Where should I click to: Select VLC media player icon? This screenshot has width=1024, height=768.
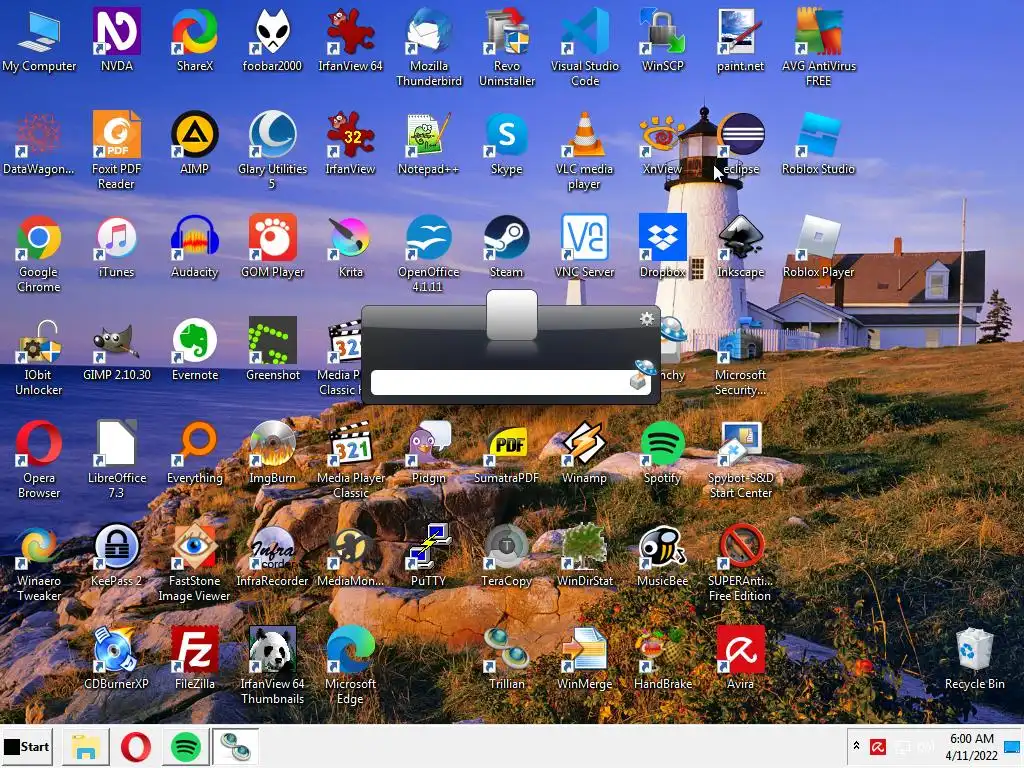click(584, 150)
